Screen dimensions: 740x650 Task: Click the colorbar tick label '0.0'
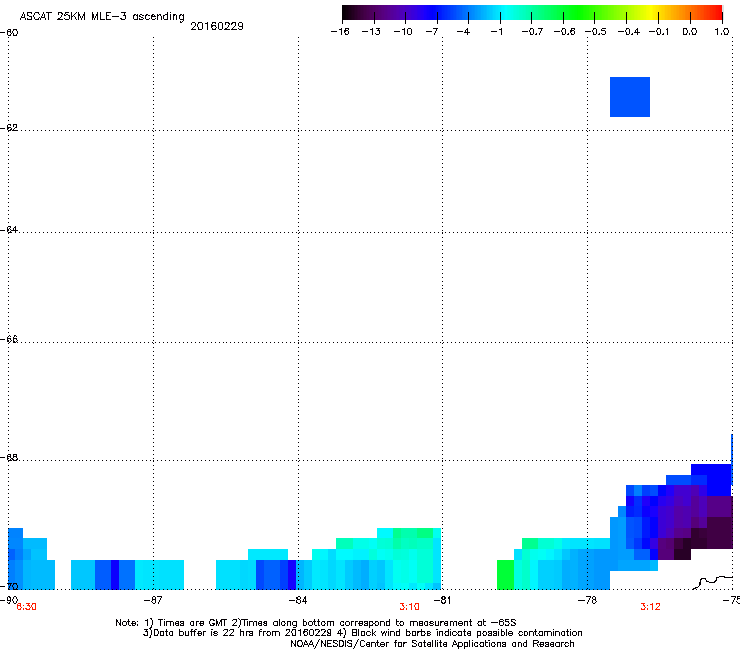[x=690, y=32]
